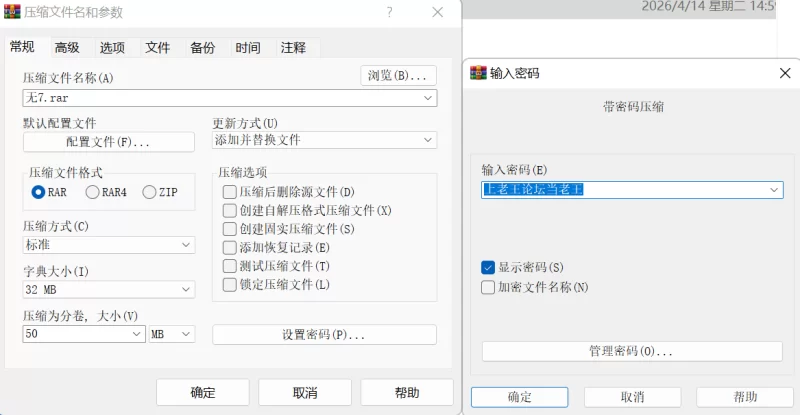Open the 备份 tab
Image resolution: width=800 pixels, height=415 pixels.
coord(202,47)
